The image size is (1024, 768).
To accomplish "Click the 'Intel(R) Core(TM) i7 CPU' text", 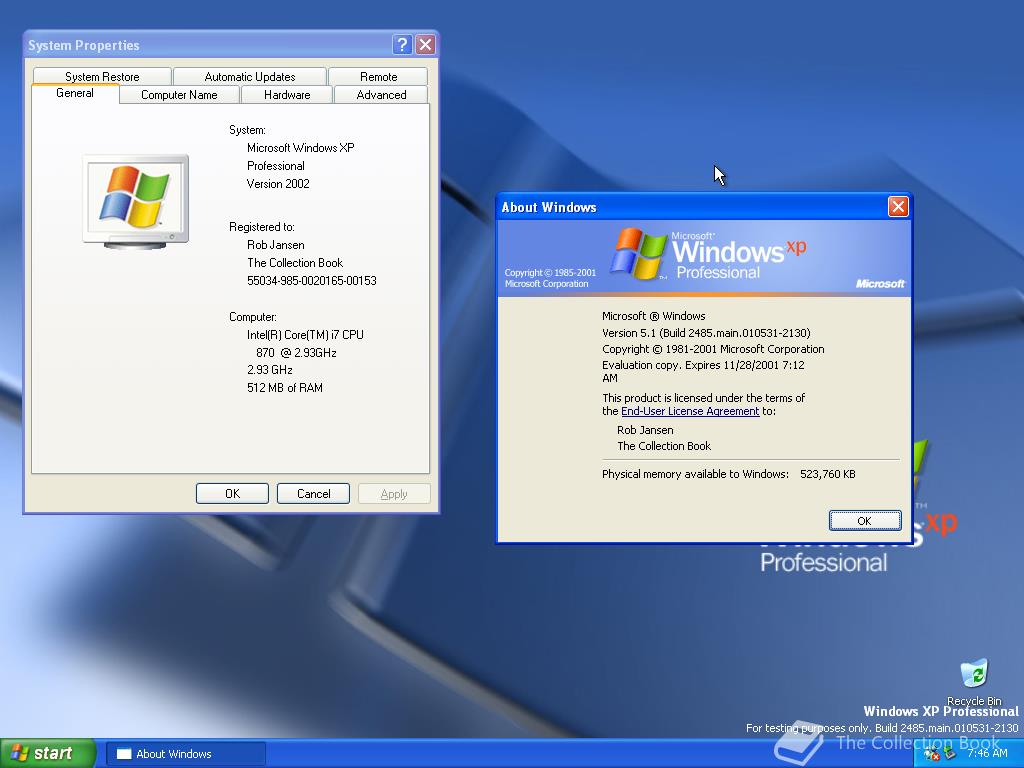I will (305, 334).
